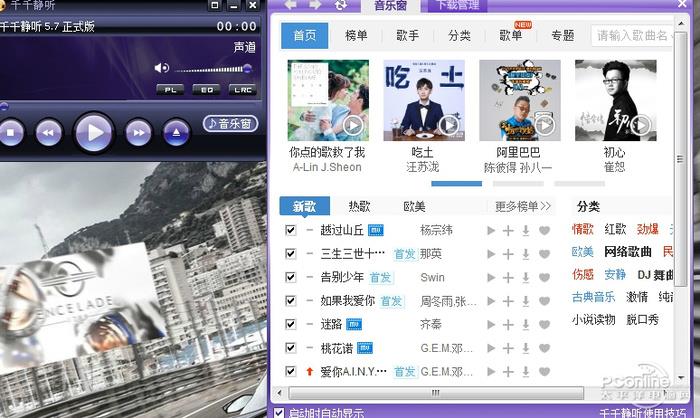
Task: Uncheck the checkbox for 迷路
Action: coord(290,324)
